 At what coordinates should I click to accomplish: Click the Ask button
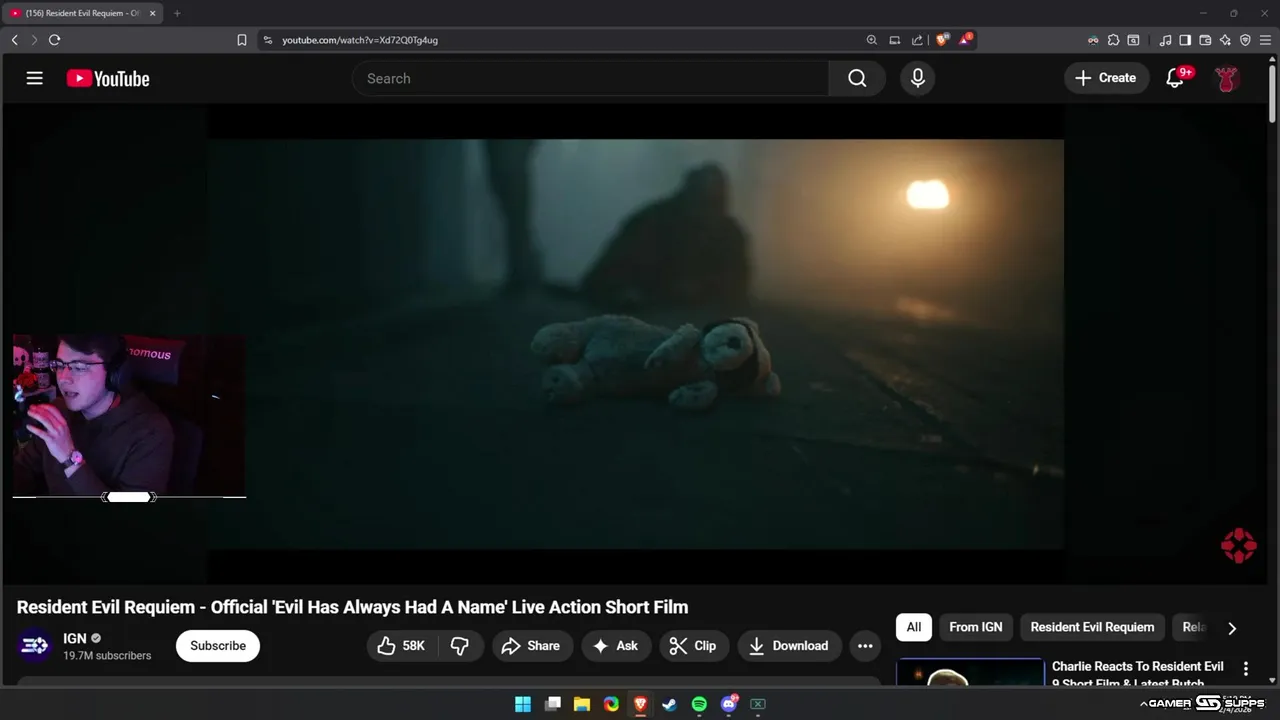(x=616, y=646)
